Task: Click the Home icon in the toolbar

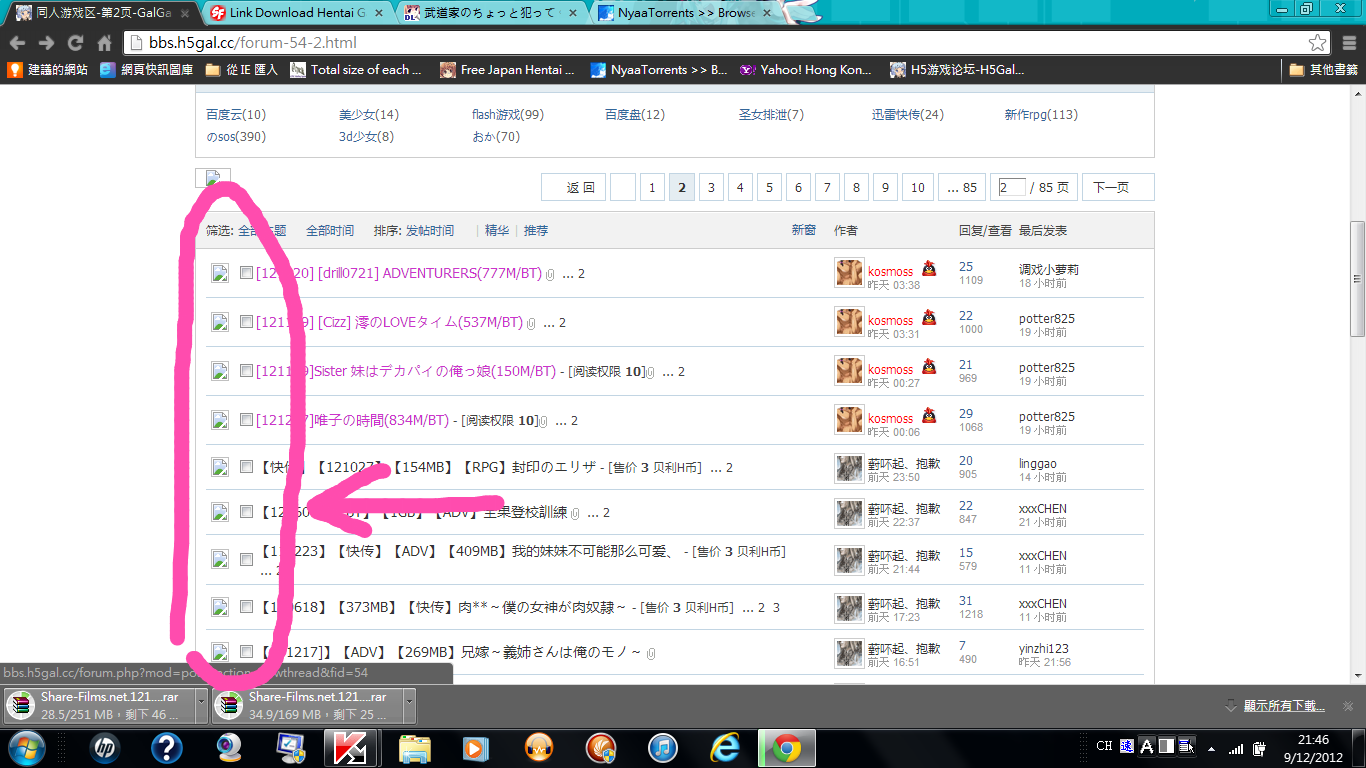Action: (x=104, y=43)
